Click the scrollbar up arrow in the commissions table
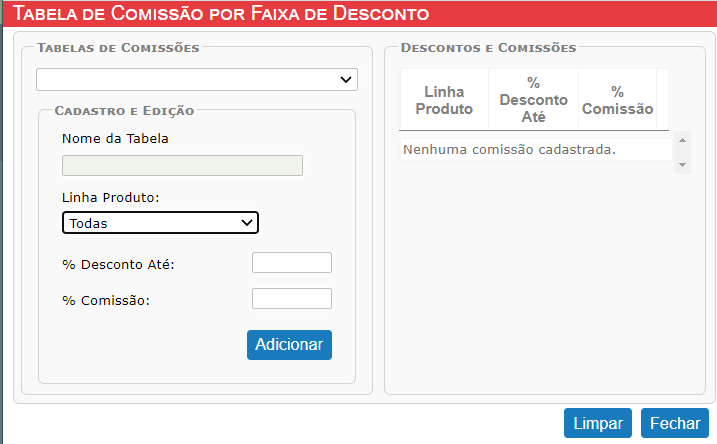The width and height of the screenshot is (717, 444). [682, 140]
